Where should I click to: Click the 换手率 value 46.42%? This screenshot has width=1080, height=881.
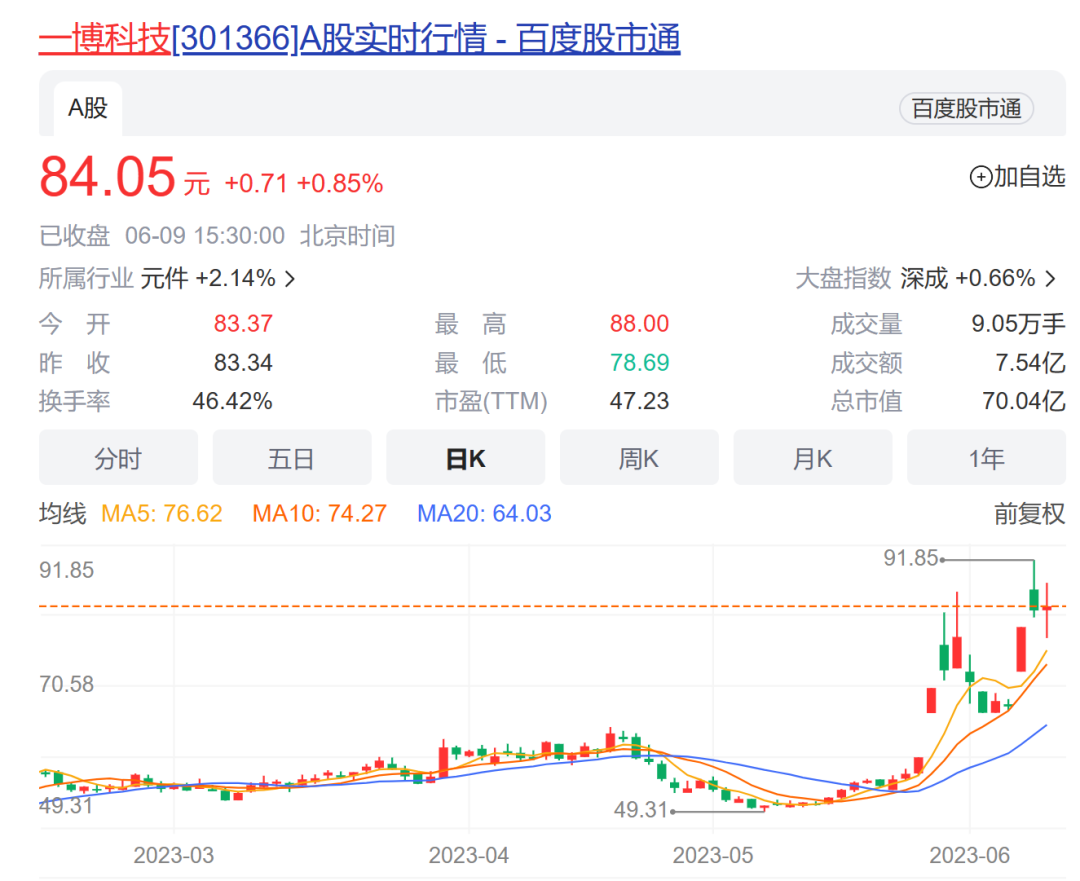[233, 402]
